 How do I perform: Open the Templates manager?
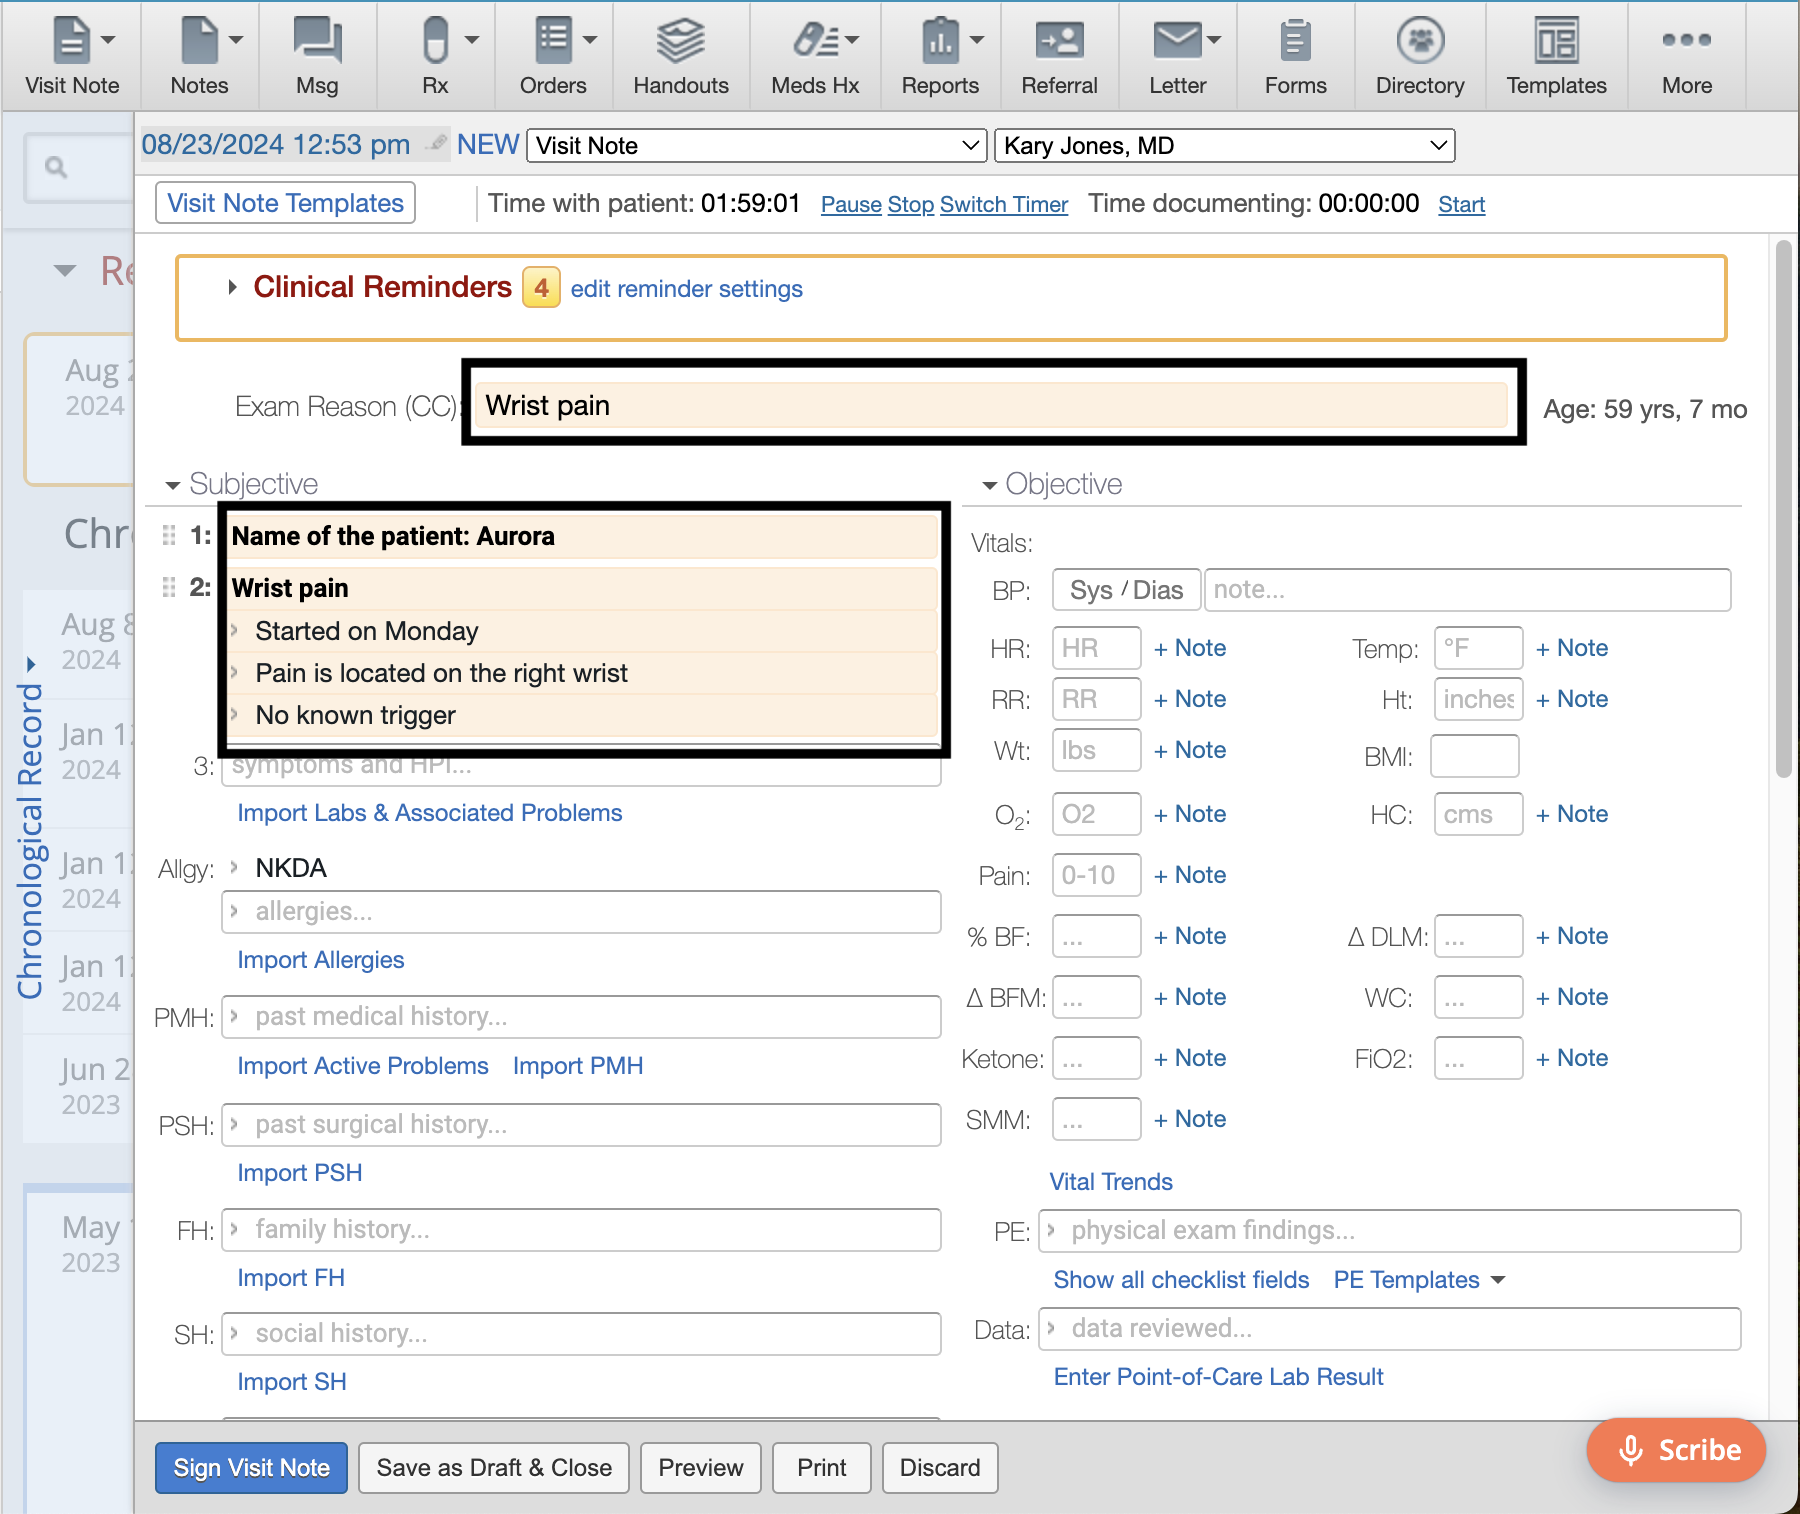tap(1556, 55)
